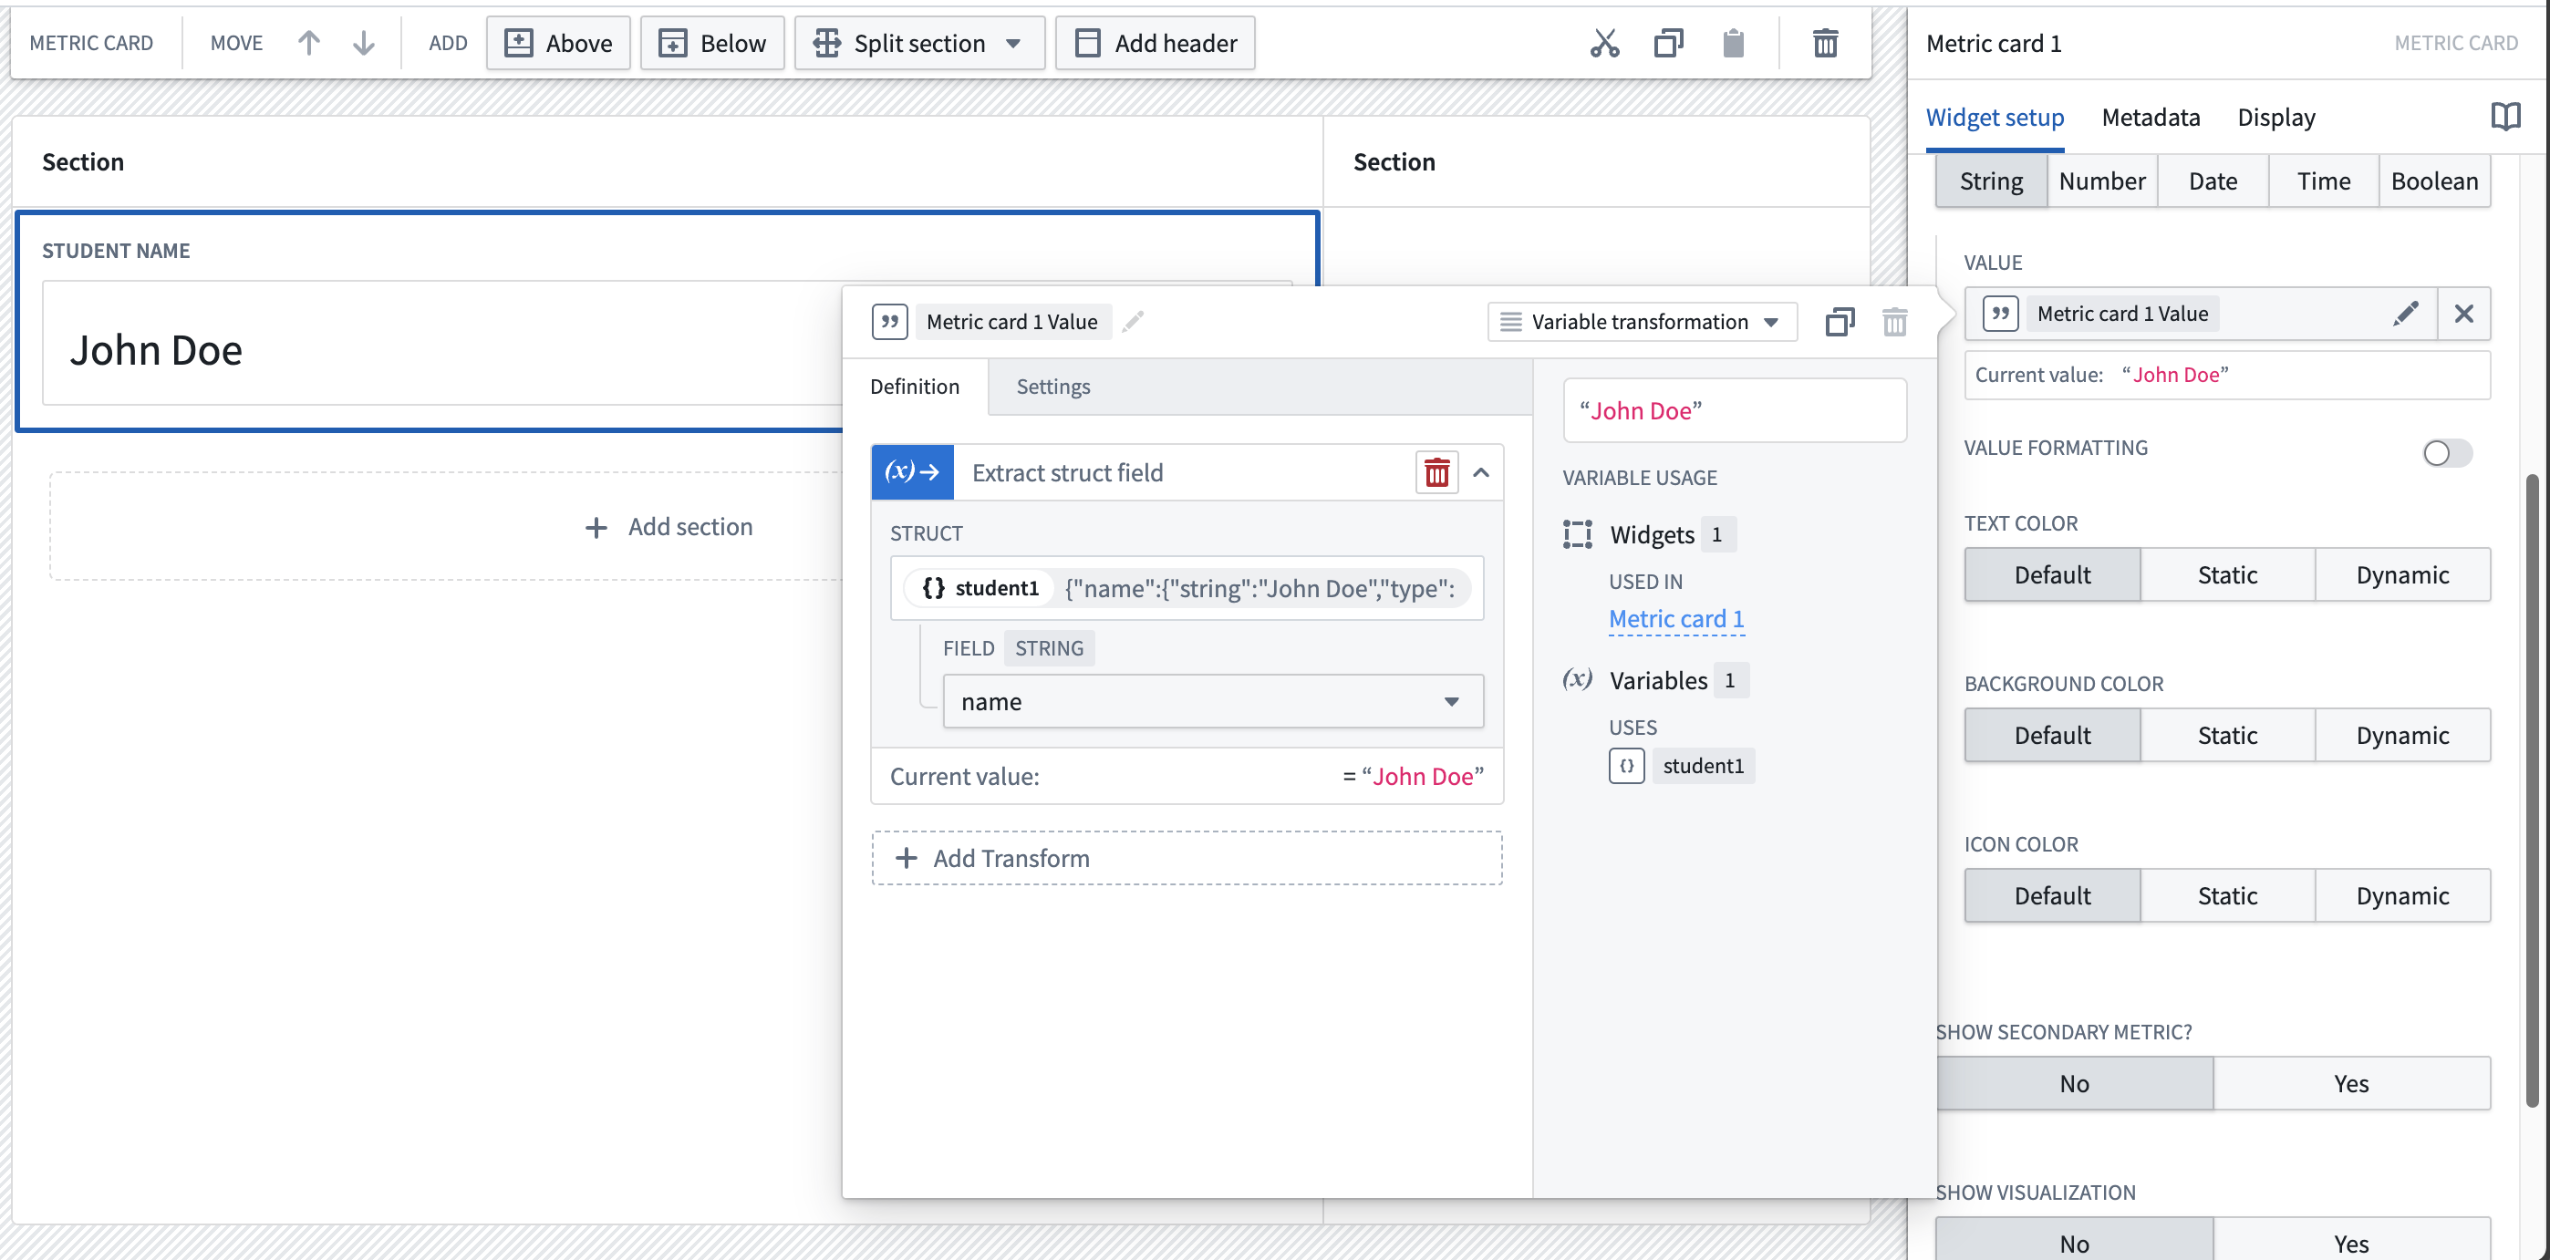
Task: Select Time value type
Action: [2323, 181]
